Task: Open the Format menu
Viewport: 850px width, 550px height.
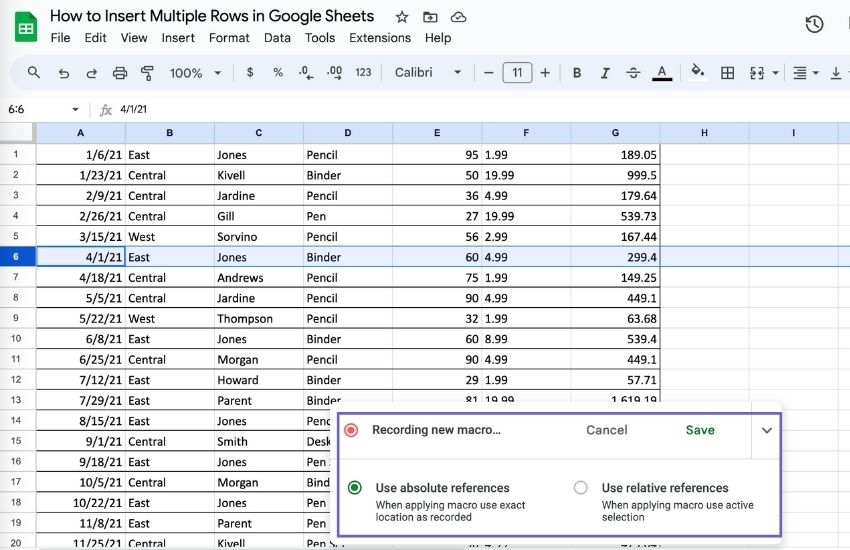Action: pos(229,38)
